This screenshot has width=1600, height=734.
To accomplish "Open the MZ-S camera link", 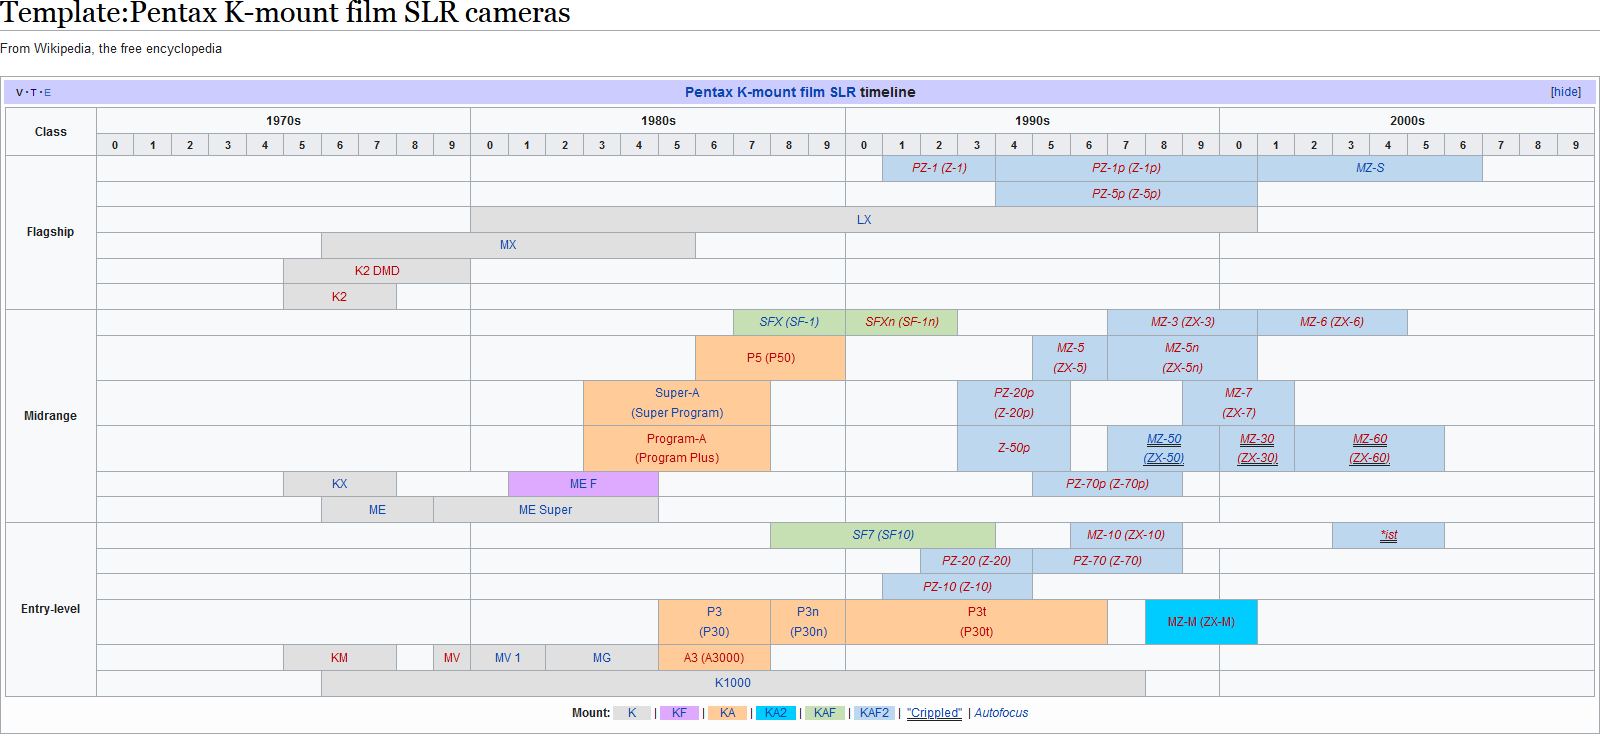I will 1370,168.
